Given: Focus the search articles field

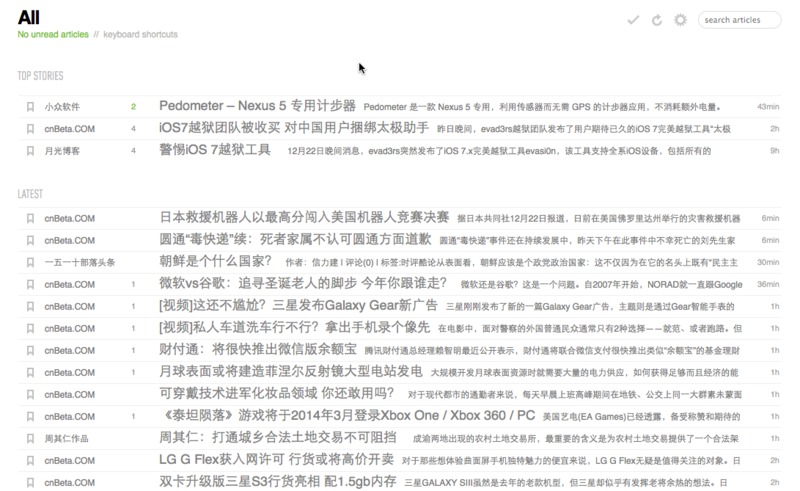Looking at the screenshot, I should [739, 20].
